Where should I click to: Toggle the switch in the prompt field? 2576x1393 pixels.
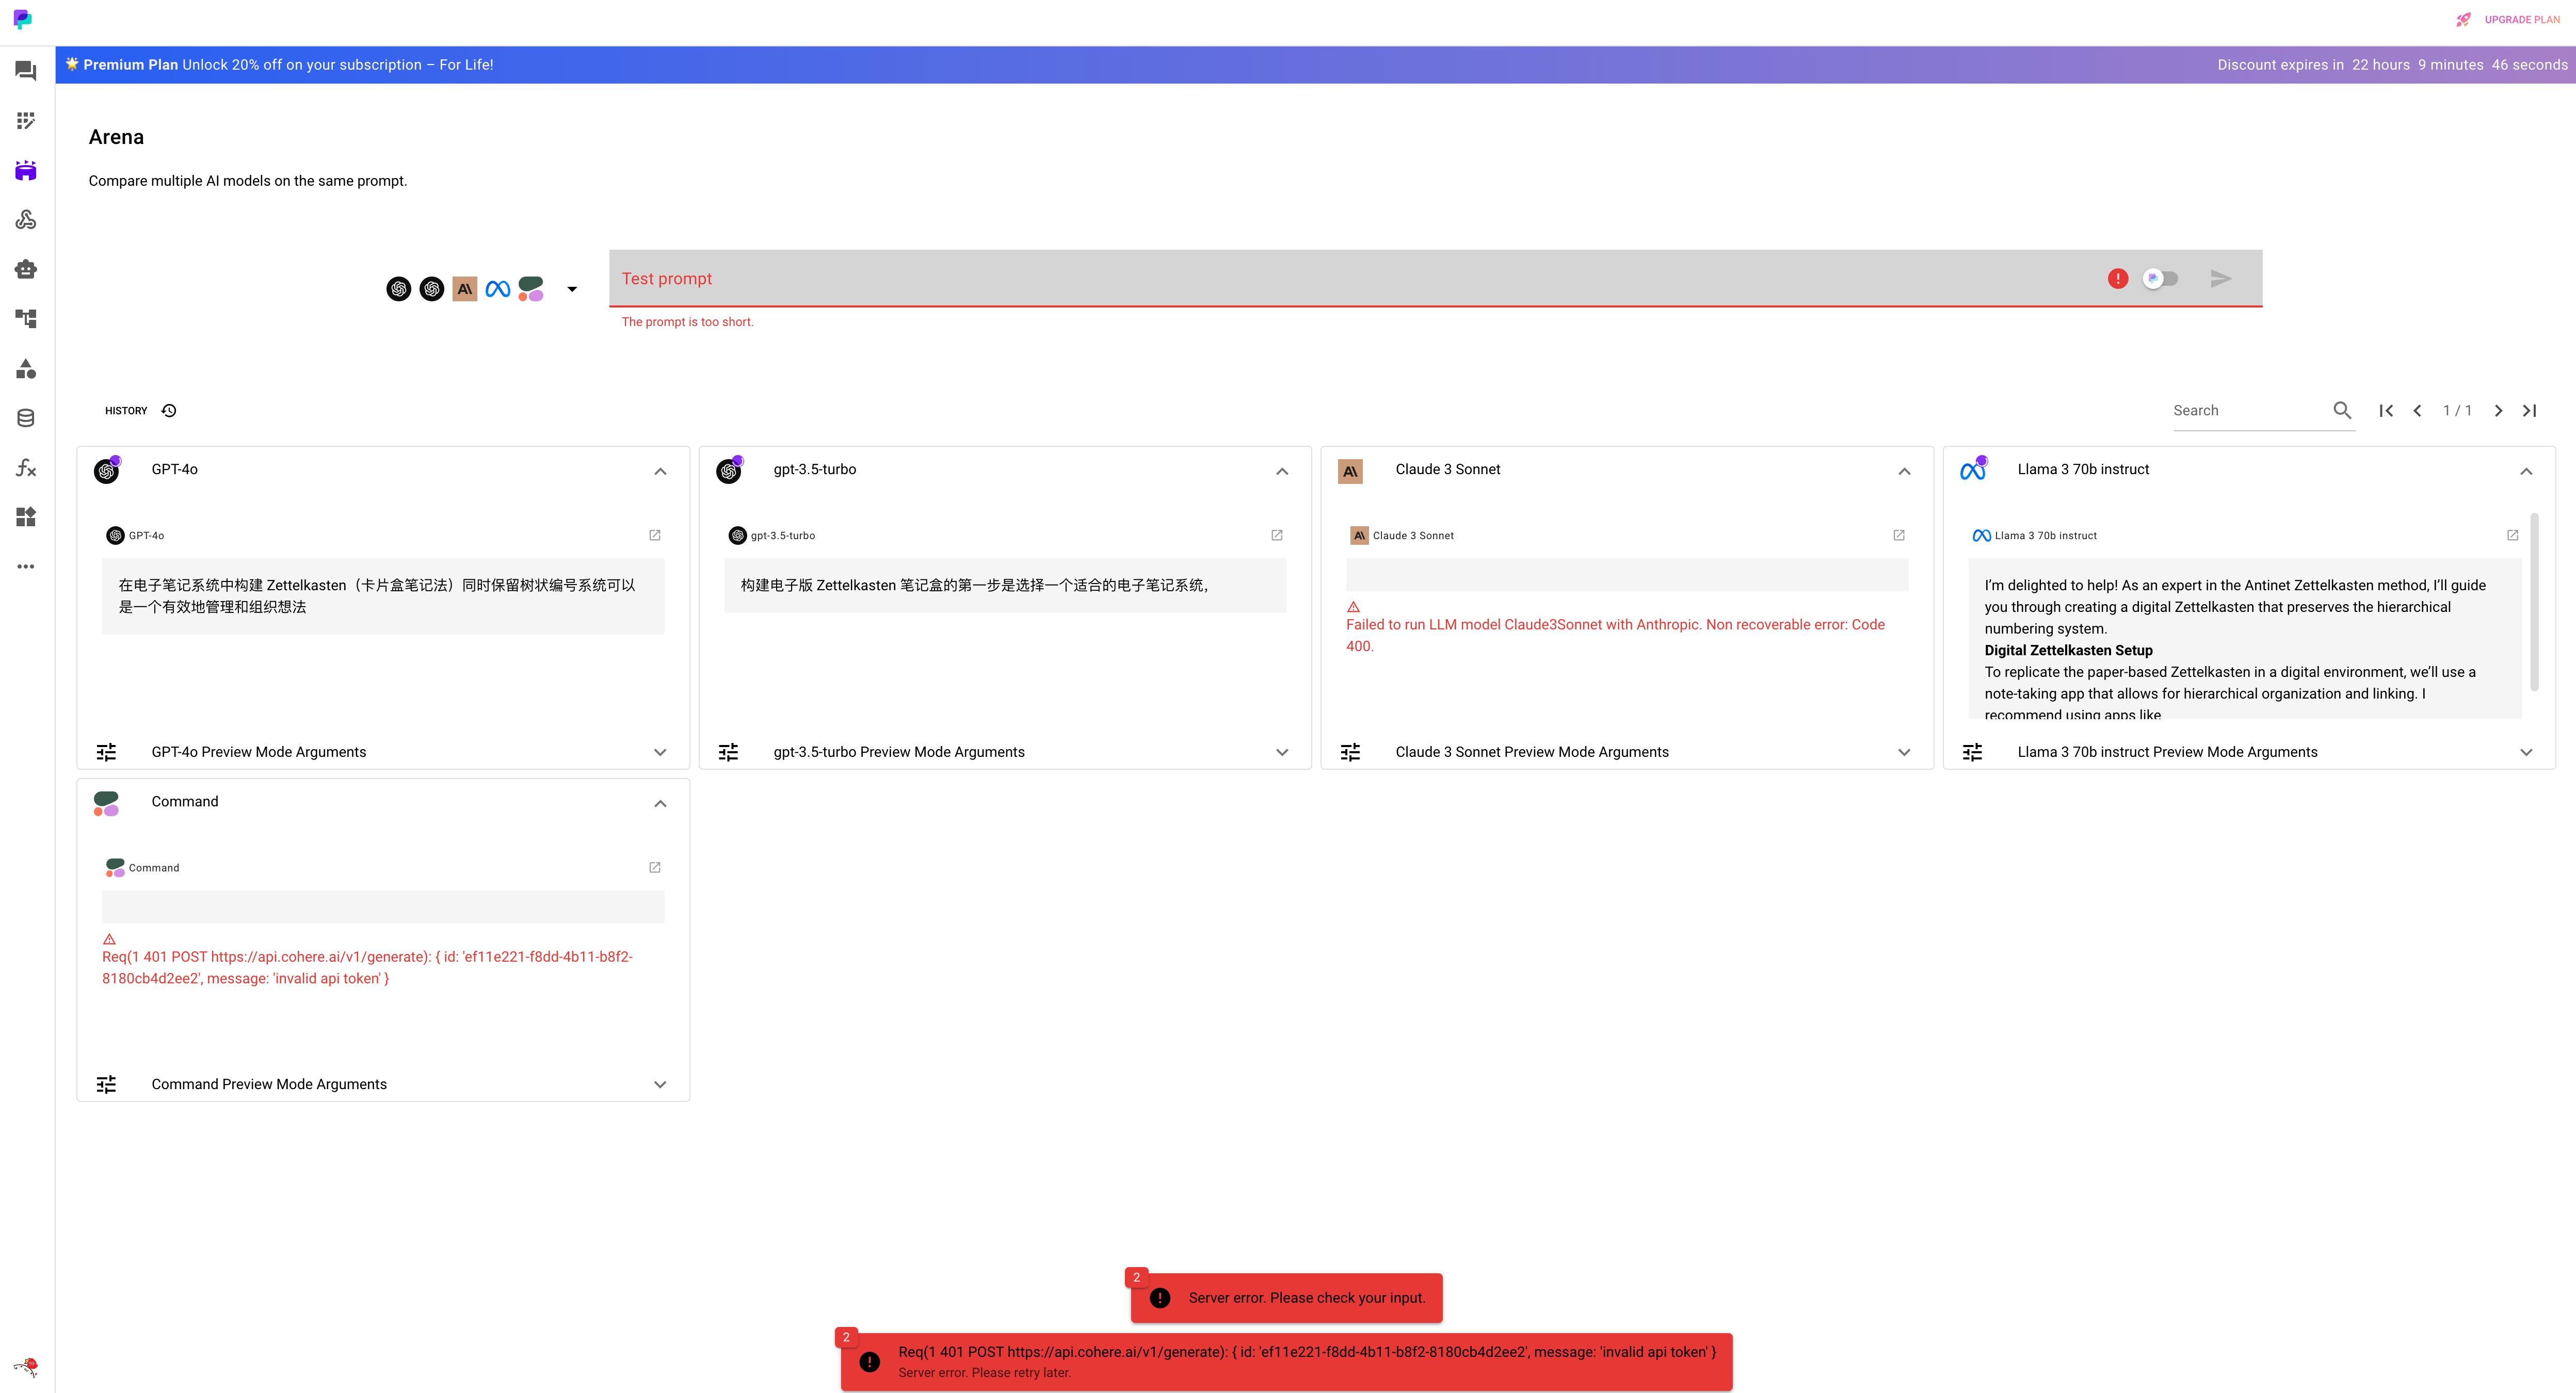(2160, 279)
